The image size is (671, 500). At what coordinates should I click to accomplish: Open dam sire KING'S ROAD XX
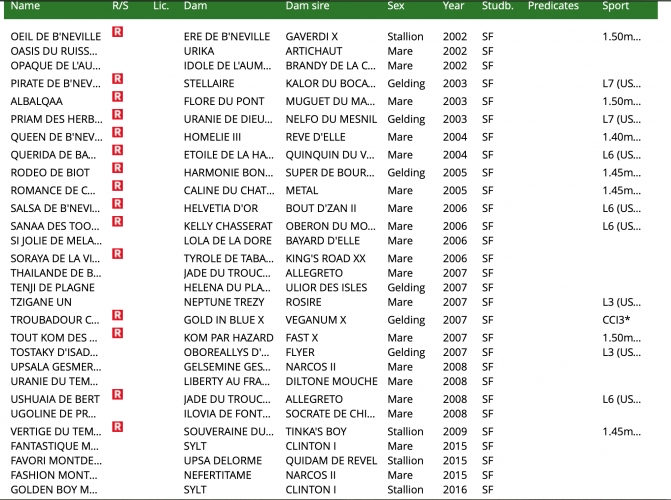point(326,258)
